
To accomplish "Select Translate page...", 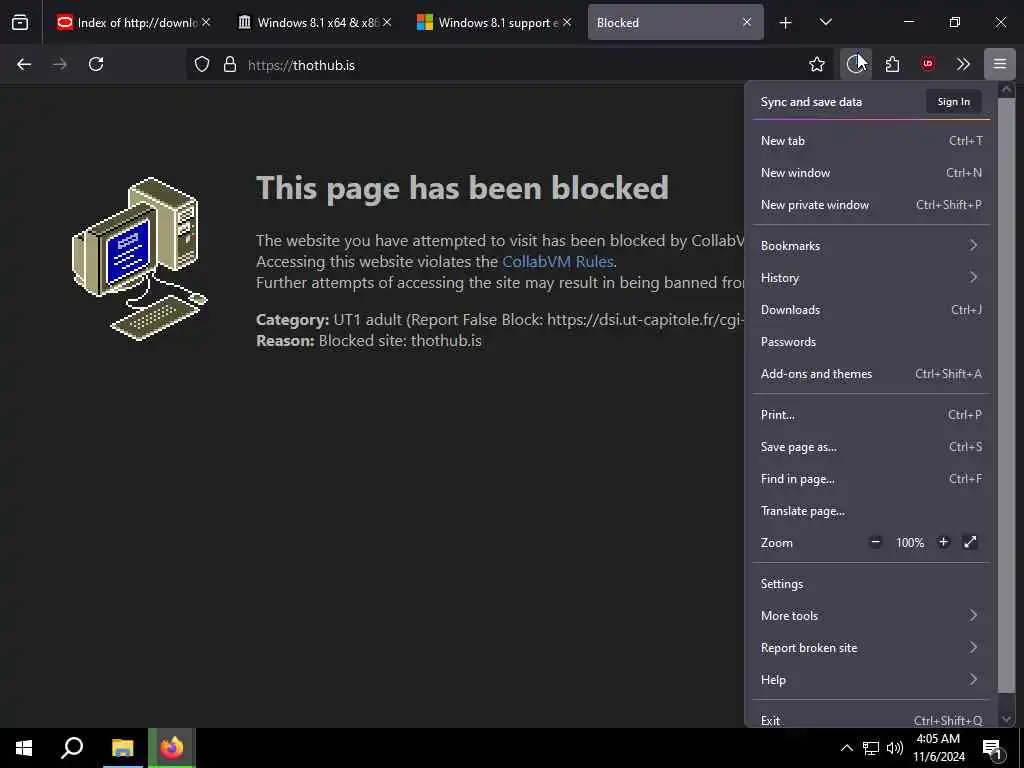I will pos(871,511).
